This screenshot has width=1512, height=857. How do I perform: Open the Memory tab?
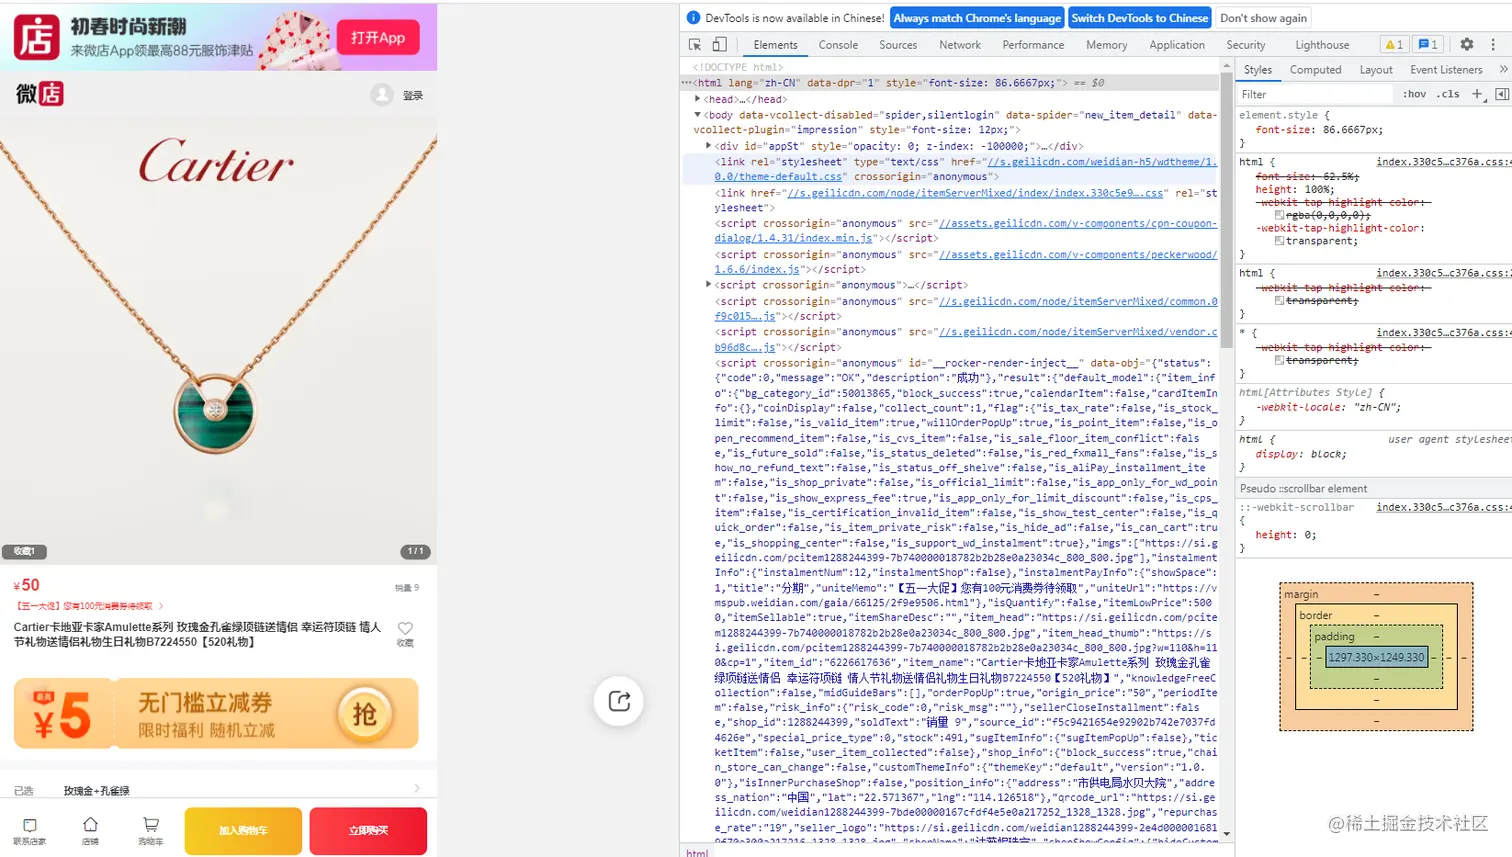(x=1106, y=44)
